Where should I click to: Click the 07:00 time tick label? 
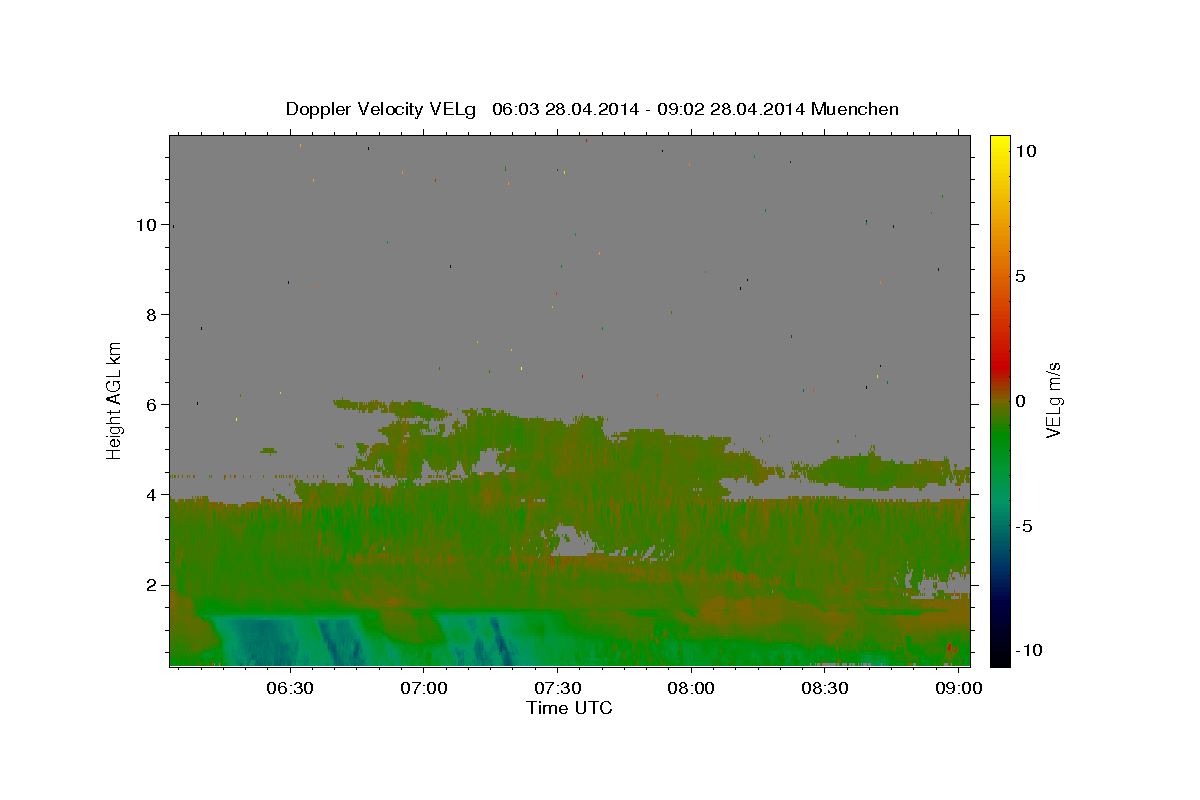(423, 688)
